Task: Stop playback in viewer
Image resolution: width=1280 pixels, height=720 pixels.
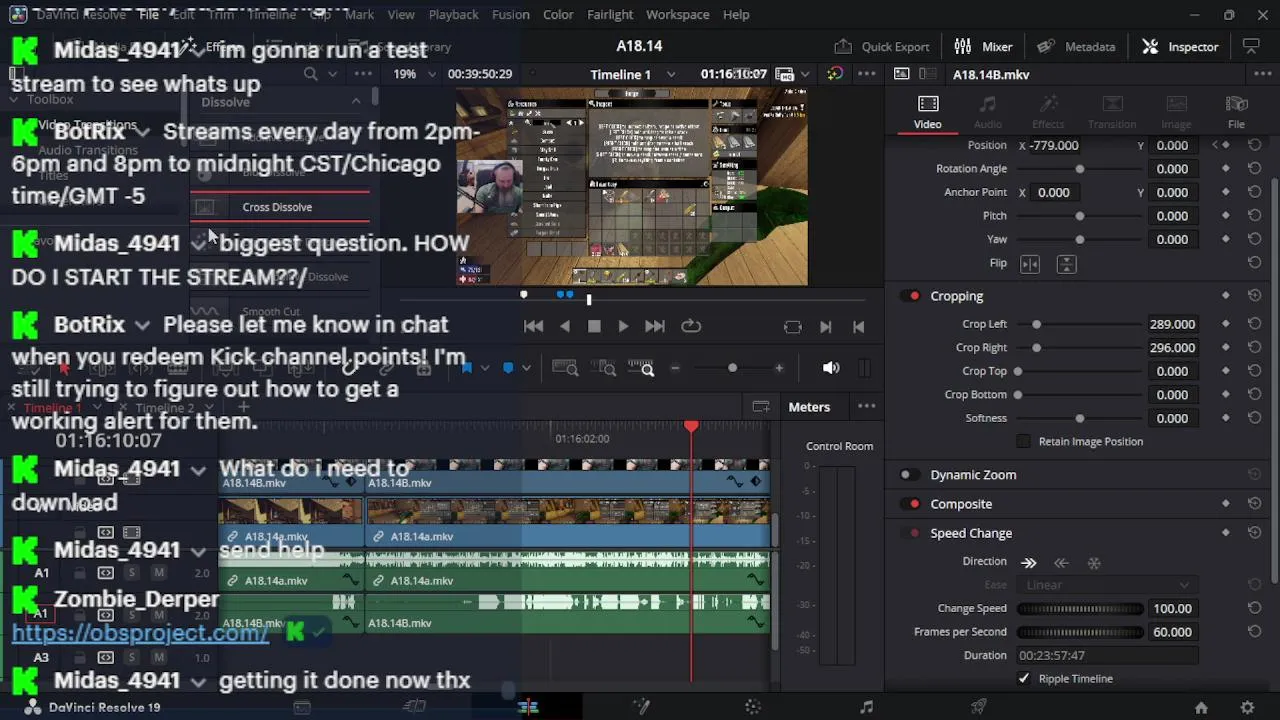Action: pos(594,326)
